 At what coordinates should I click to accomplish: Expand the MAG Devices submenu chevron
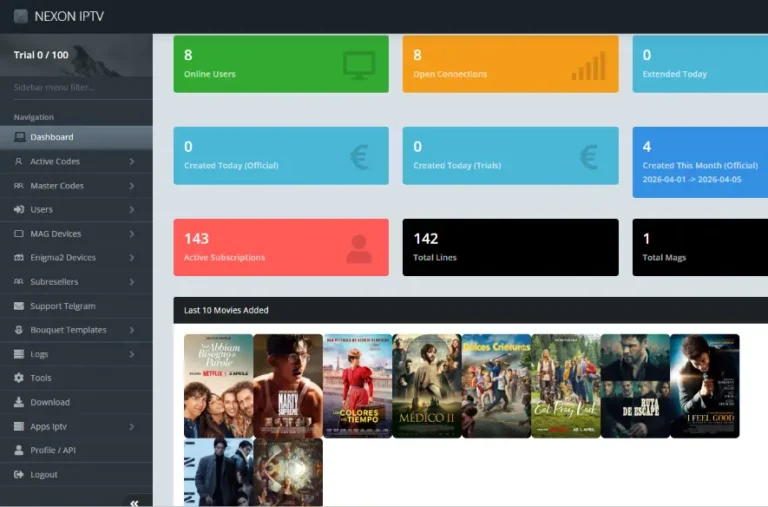tap(132, 234)
